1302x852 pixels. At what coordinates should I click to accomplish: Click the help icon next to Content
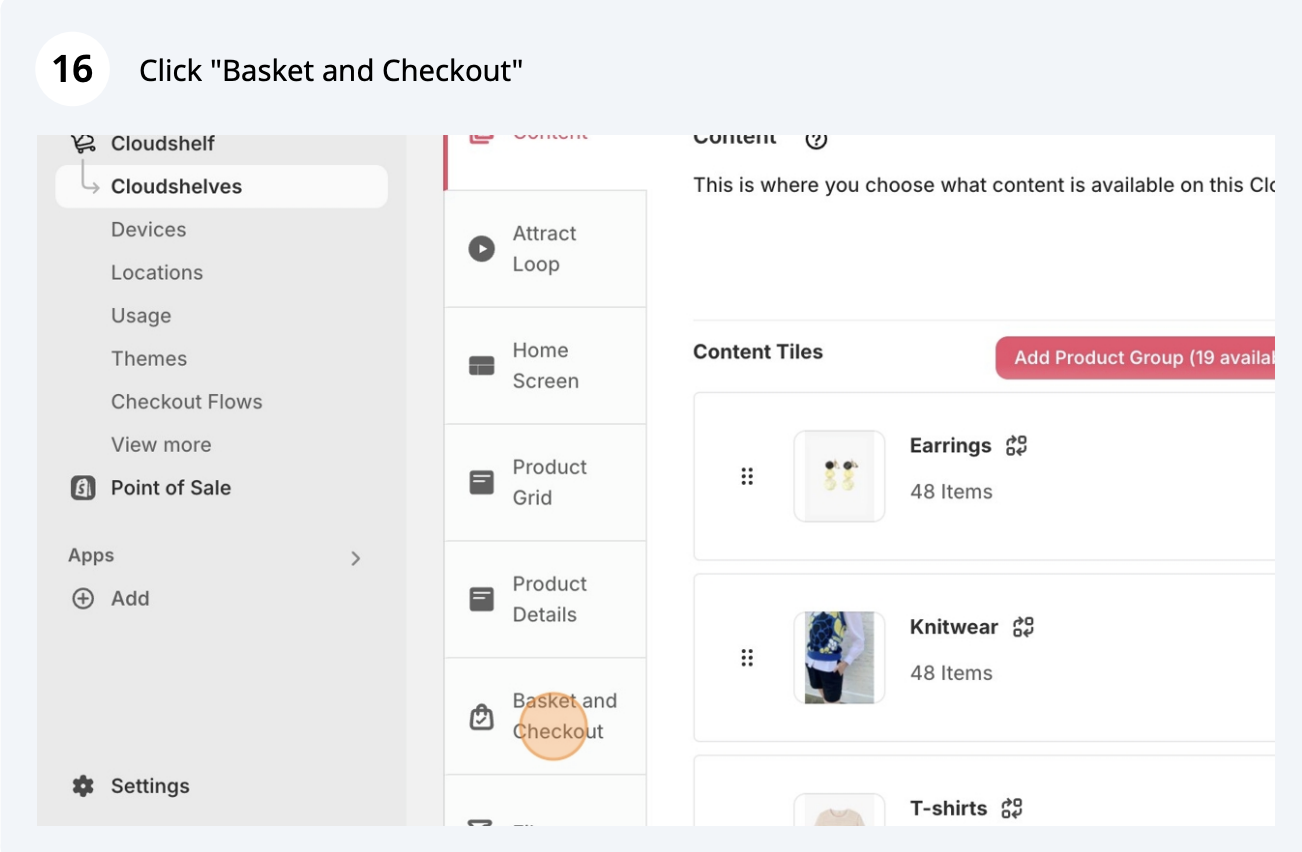[816, 139]
